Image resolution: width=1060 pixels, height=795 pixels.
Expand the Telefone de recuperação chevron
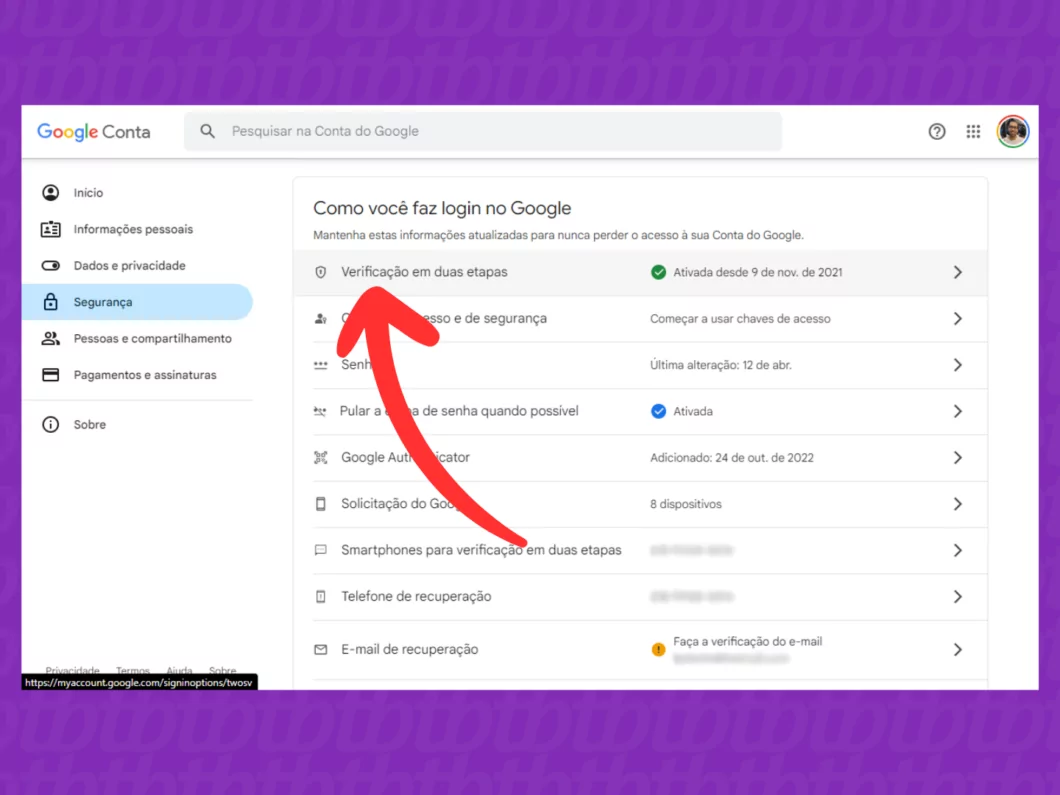958,596
